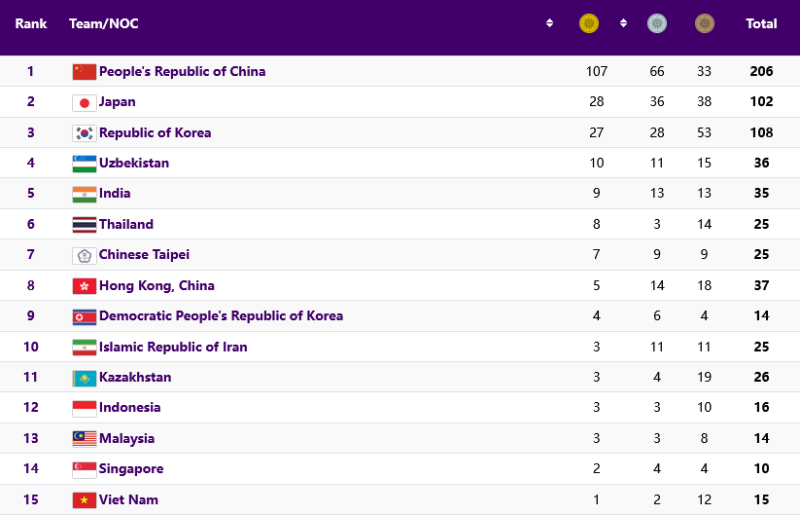Click the Rank column header
This screenshot has height=515, width=800.
[31, 23]
